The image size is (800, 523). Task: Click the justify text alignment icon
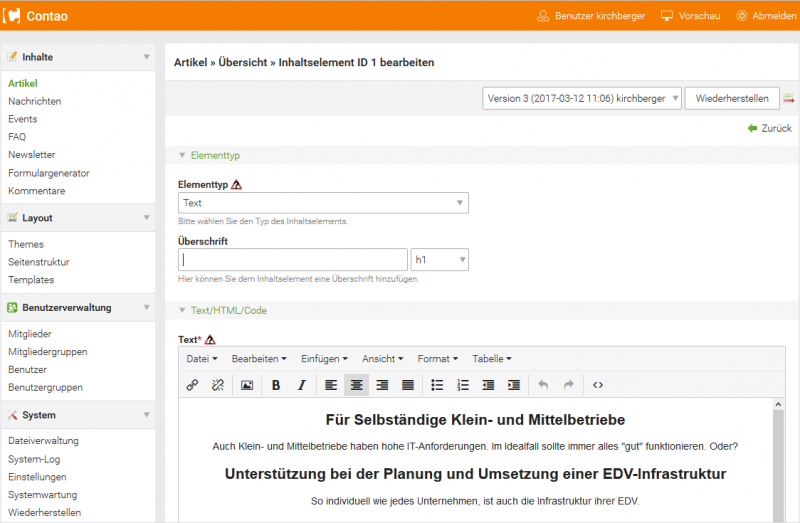coord(408,385)
